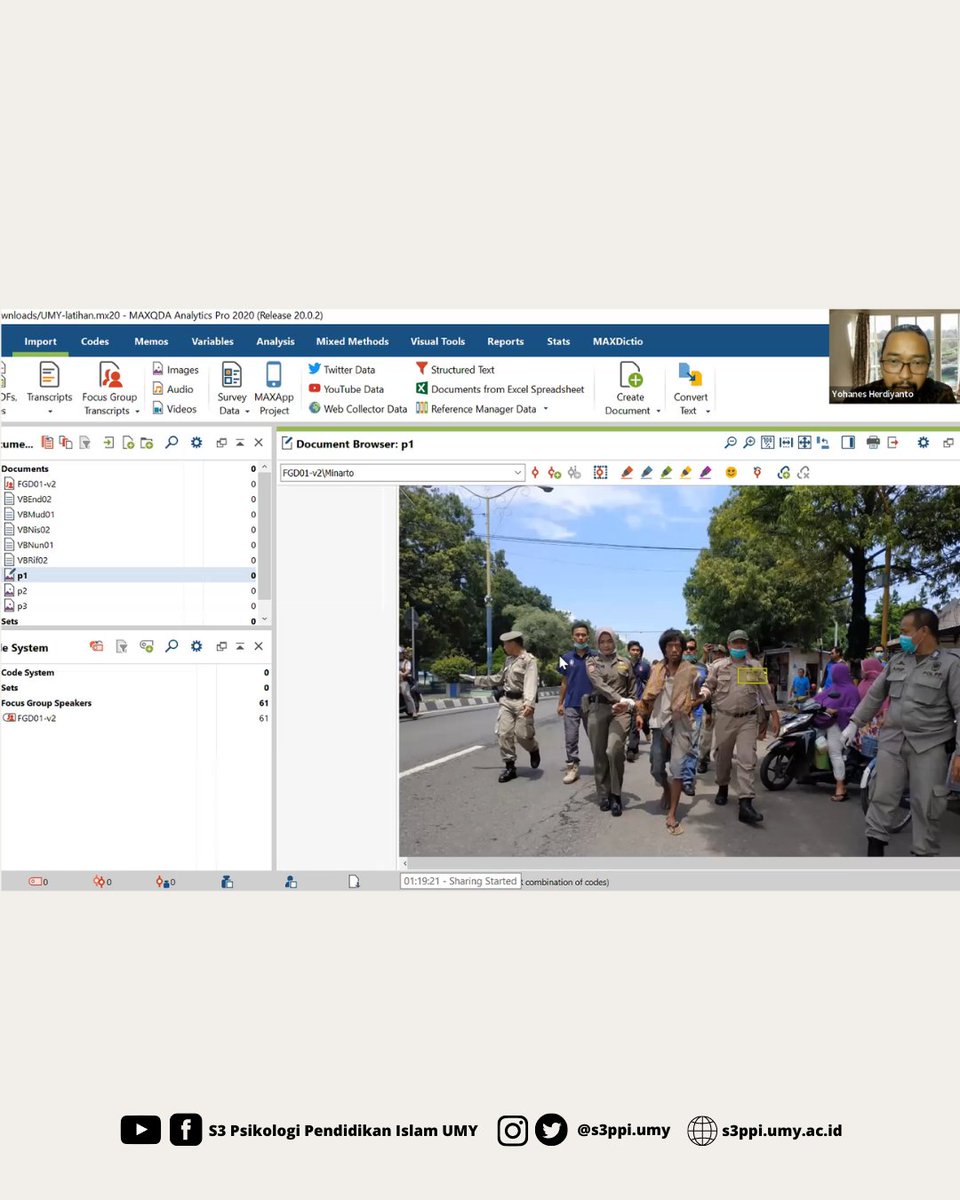
Task: Click the photo in Document Browser
Action: (x=679, y=671)
